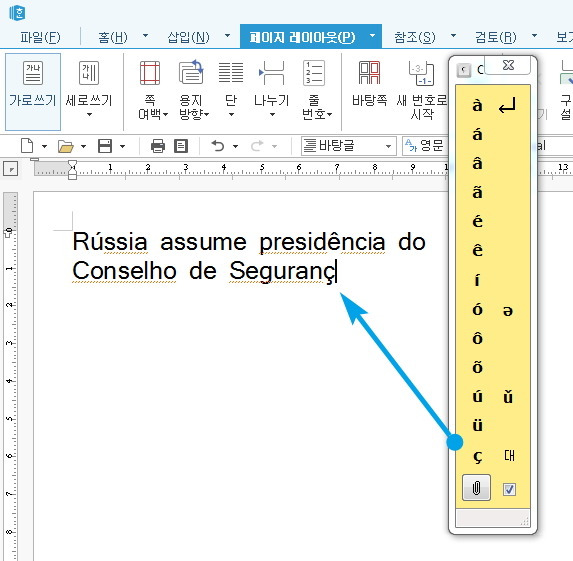
Task: Click the redo arrow icon
Action: [257, 146]
